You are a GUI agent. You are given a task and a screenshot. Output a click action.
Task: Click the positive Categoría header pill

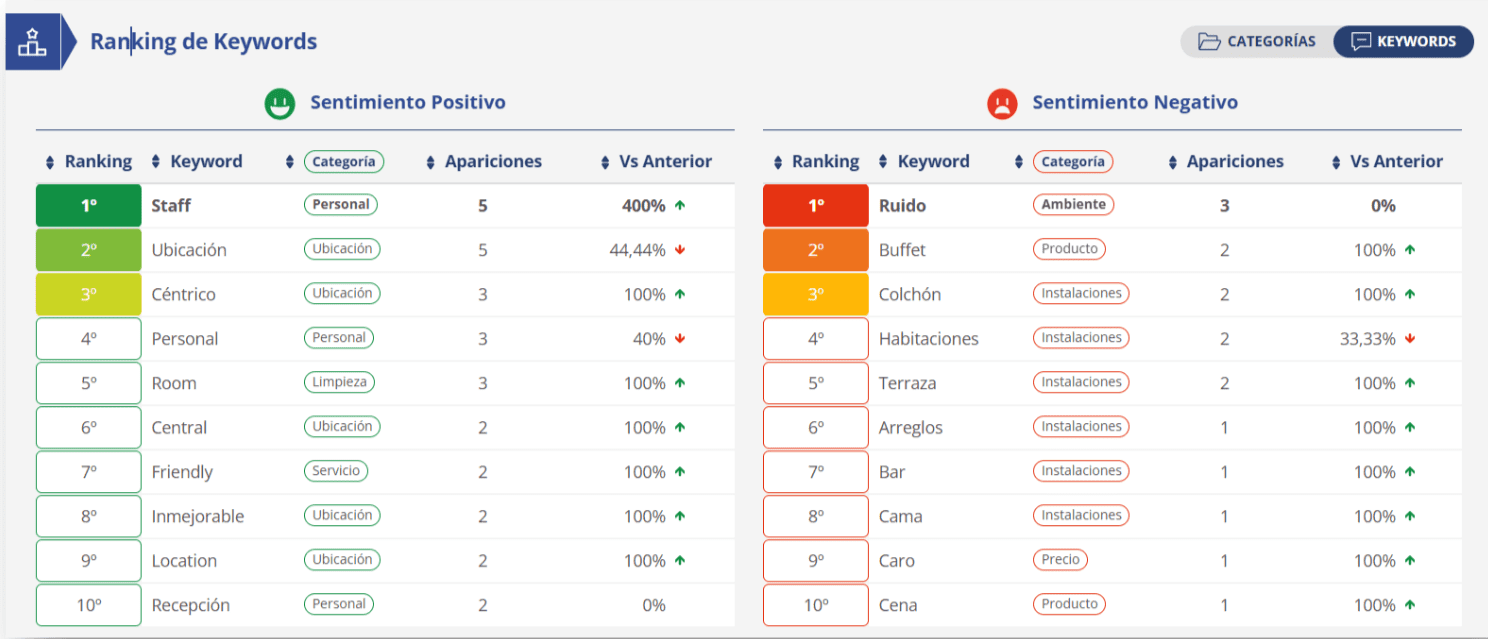pyautogui.click(x=343, y=162)
